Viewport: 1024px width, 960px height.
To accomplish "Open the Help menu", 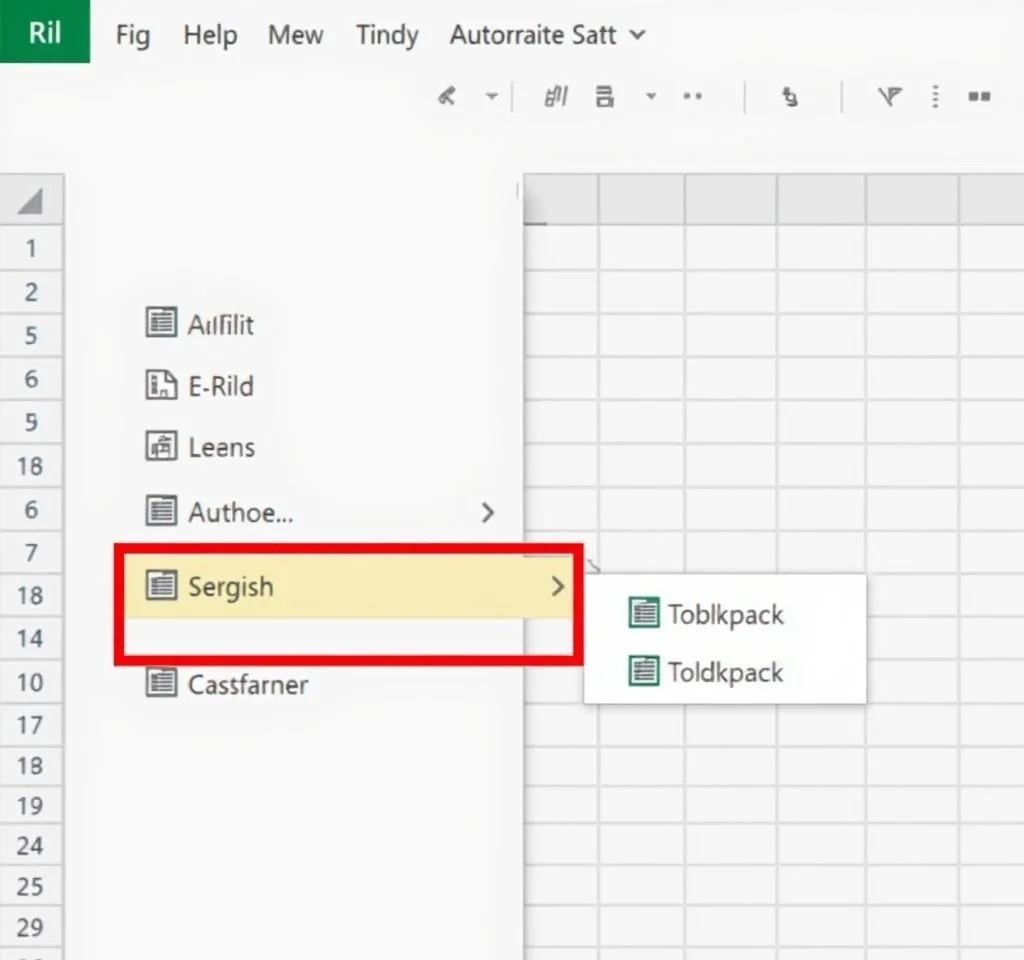I will click(x=208, y=35).
